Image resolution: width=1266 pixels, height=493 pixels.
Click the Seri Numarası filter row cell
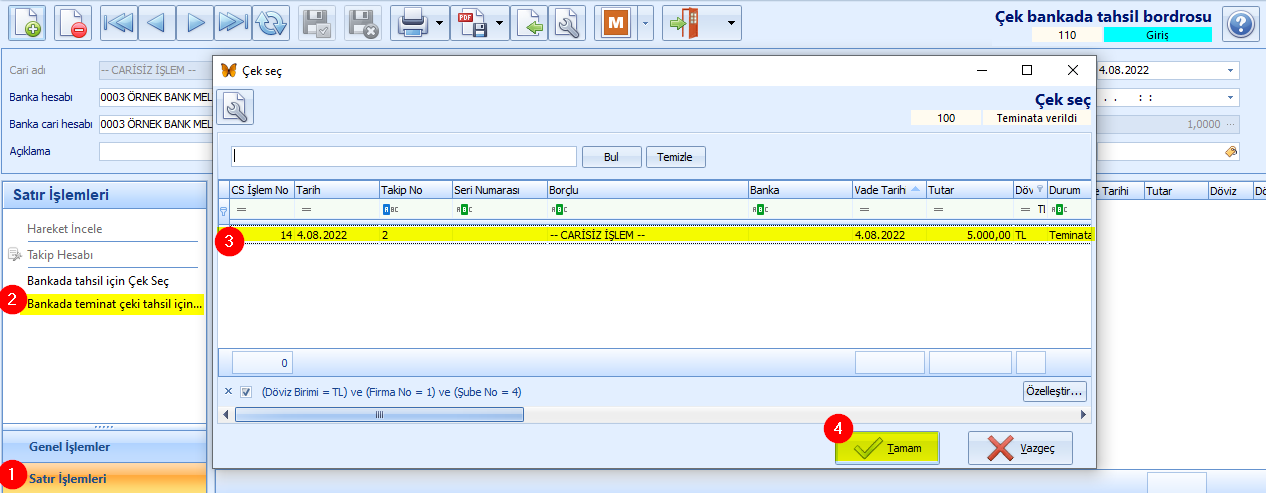coord(498,210)
